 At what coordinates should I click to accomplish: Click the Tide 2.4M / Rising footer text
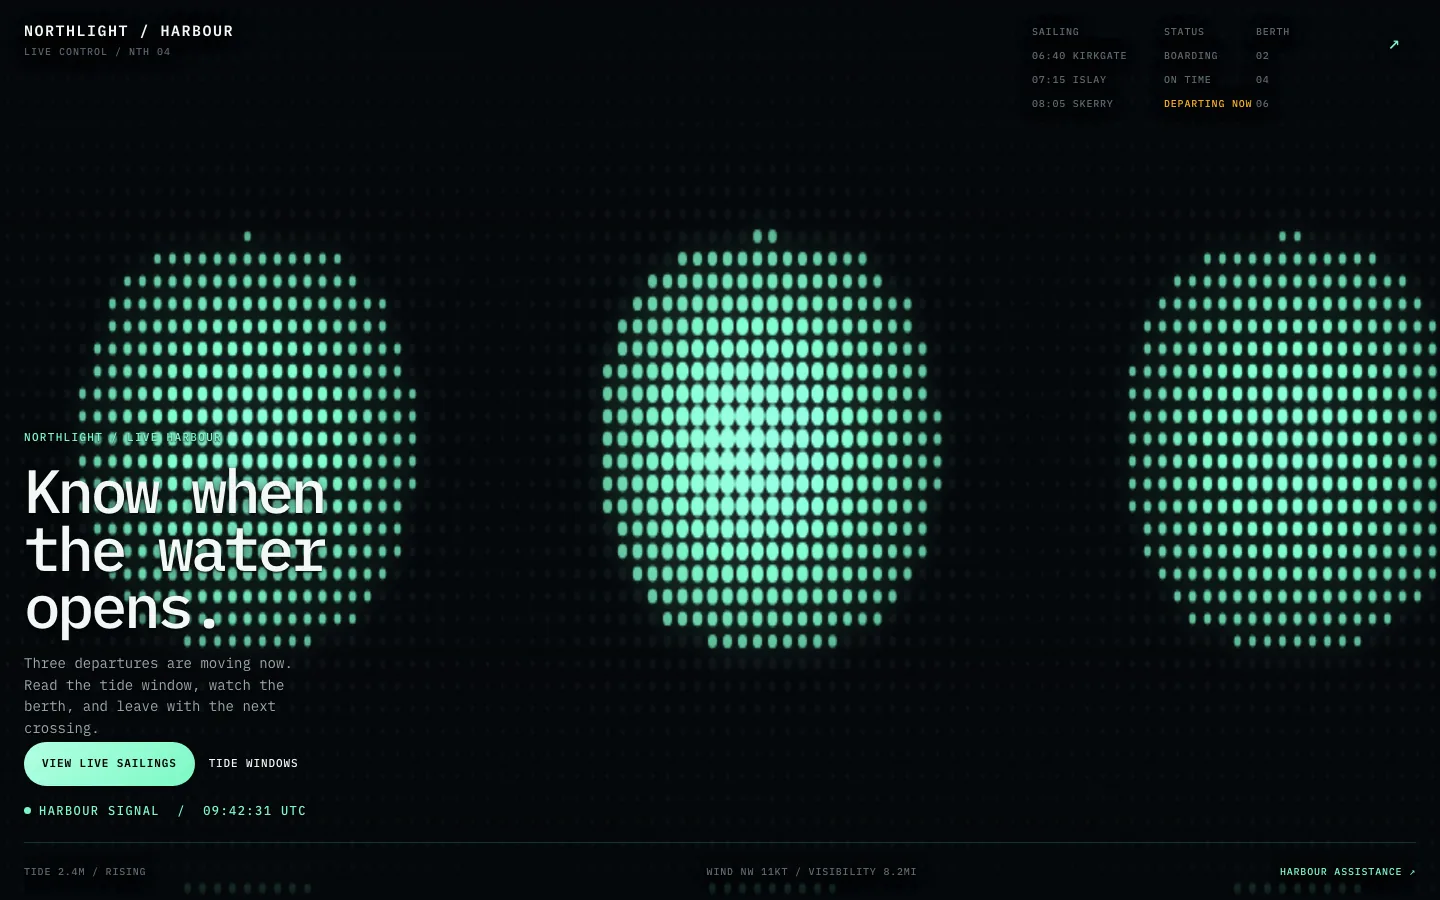click(85, 872)
